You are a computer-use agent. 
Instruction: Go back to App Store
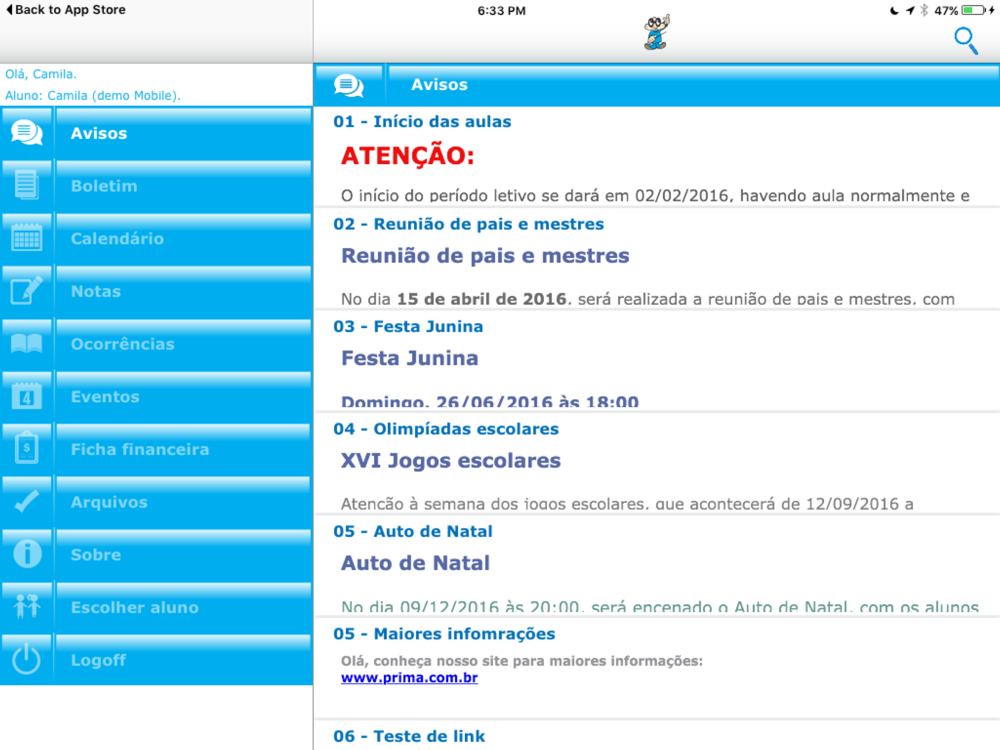tap(66, 10)
